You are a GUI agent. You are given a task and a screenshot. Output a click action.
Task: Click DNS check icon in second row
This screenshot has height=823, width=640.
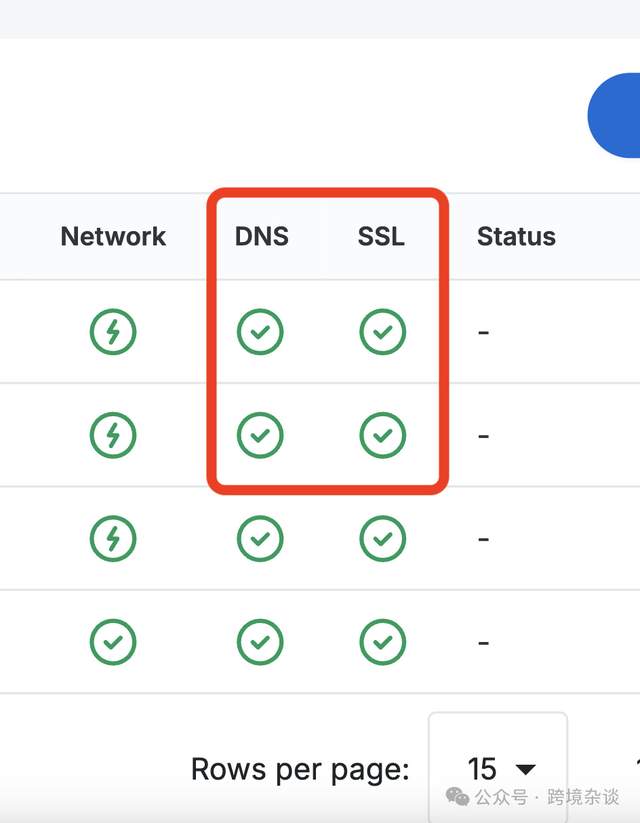tap(260, 435)
